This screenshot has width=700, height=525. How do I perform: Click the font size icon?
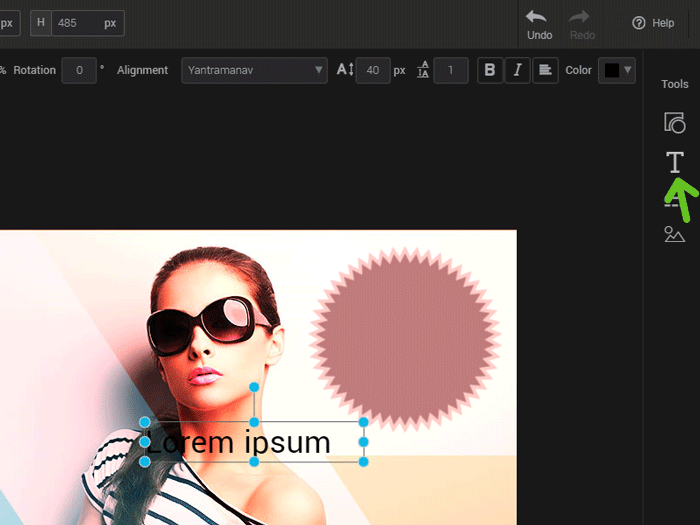point(345,70)
